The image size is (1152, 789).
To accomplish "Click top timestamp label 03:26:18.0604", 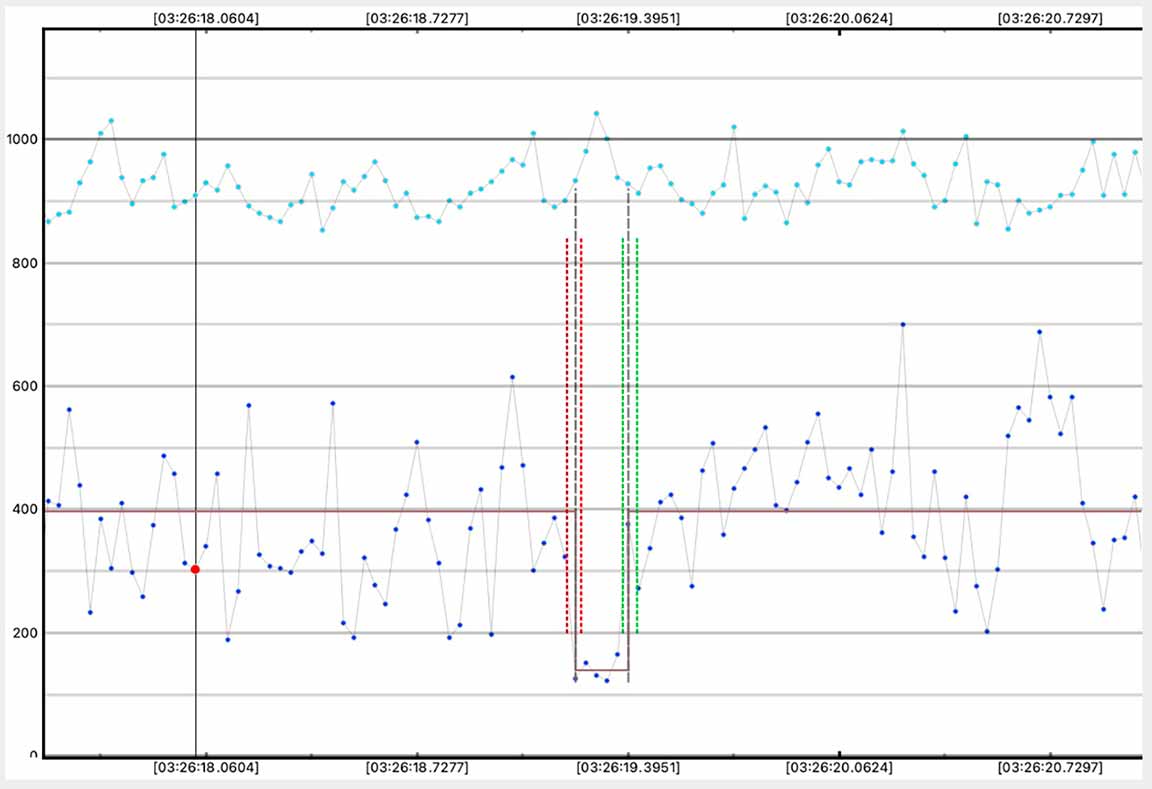I will (x=204, y=18).
